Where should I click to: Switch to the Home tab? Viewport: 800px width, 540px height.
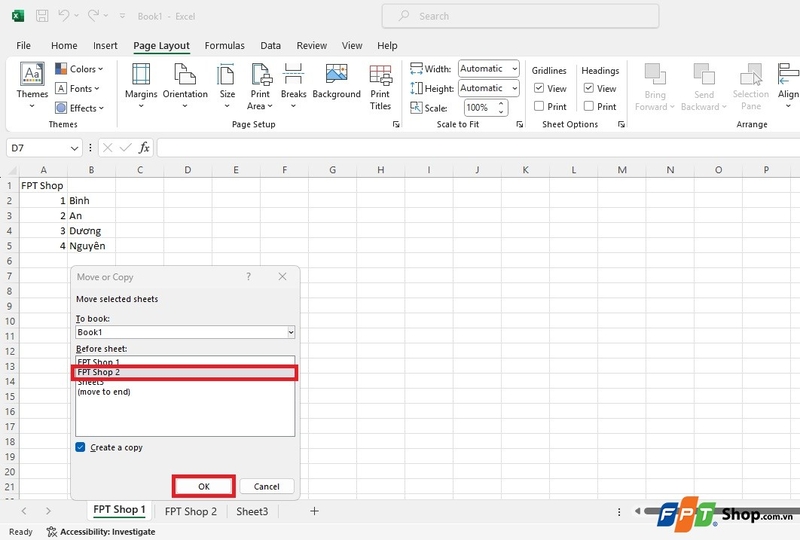click(x=64, y=45)
